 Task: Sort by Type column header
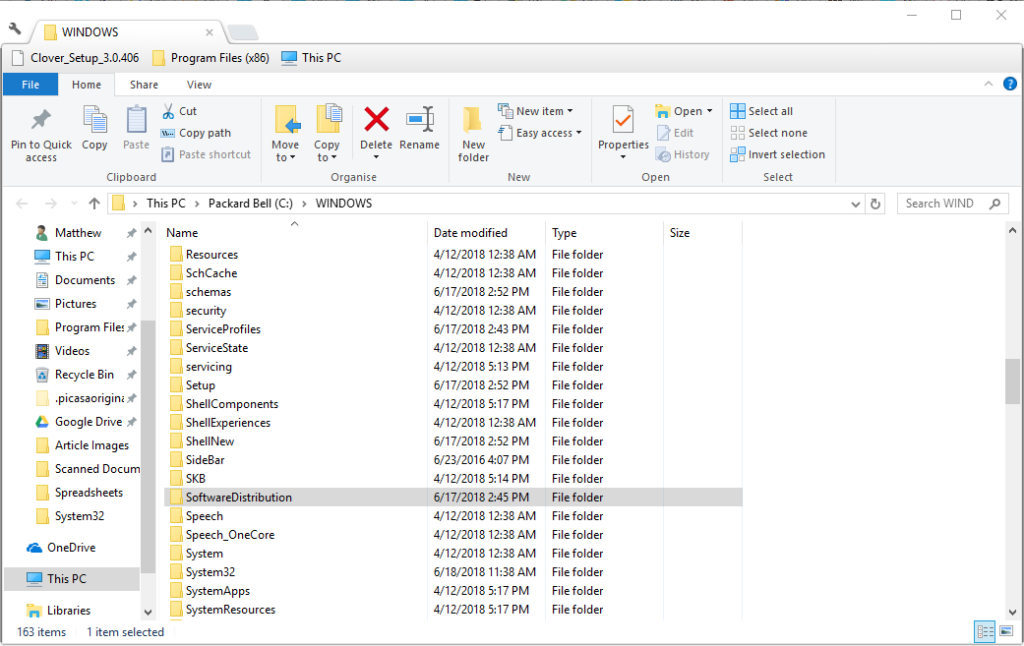coord(604,233)
